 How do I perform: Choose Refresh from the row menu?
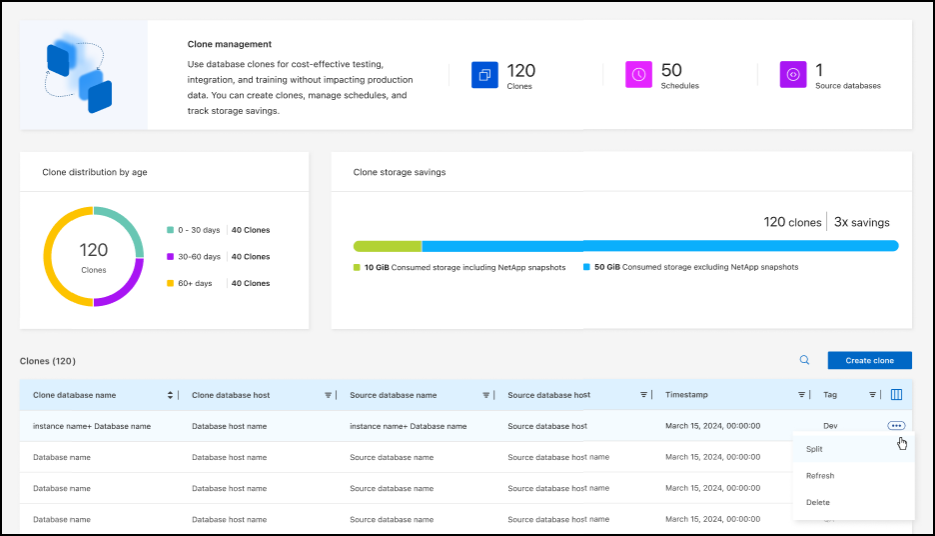[x=820, y=476]
